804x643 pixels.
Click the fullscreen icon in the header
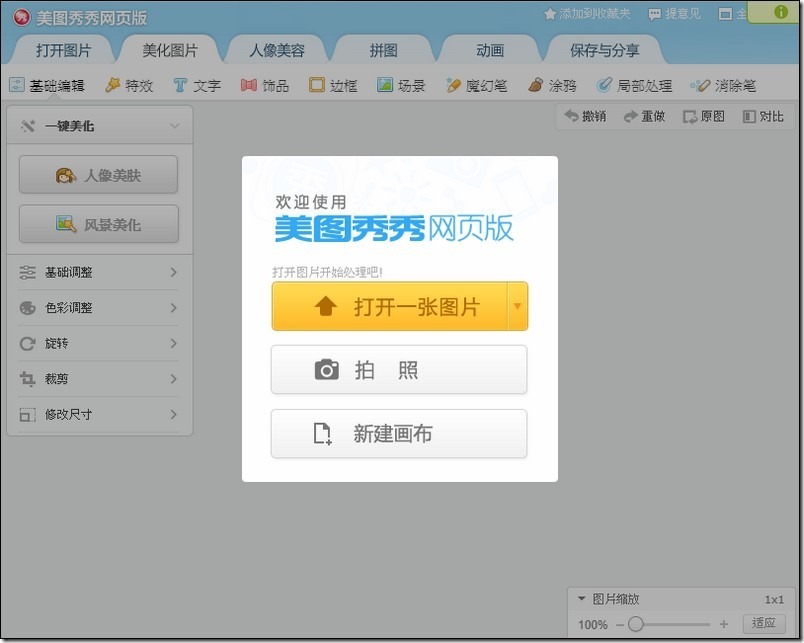coord(725,14)
